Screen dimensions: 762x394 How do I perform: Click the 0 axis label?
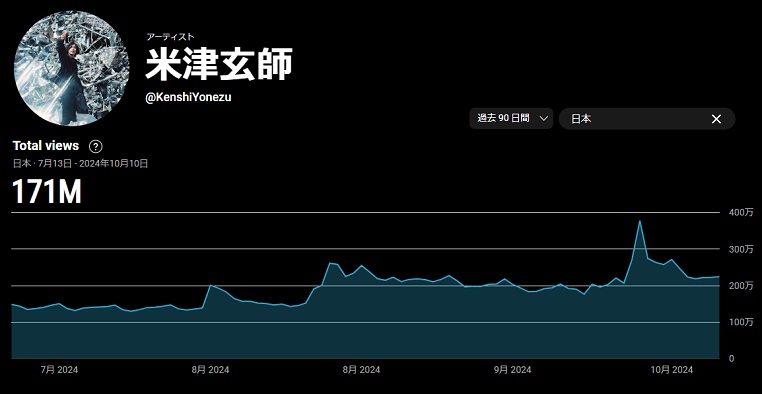(731, 359)
